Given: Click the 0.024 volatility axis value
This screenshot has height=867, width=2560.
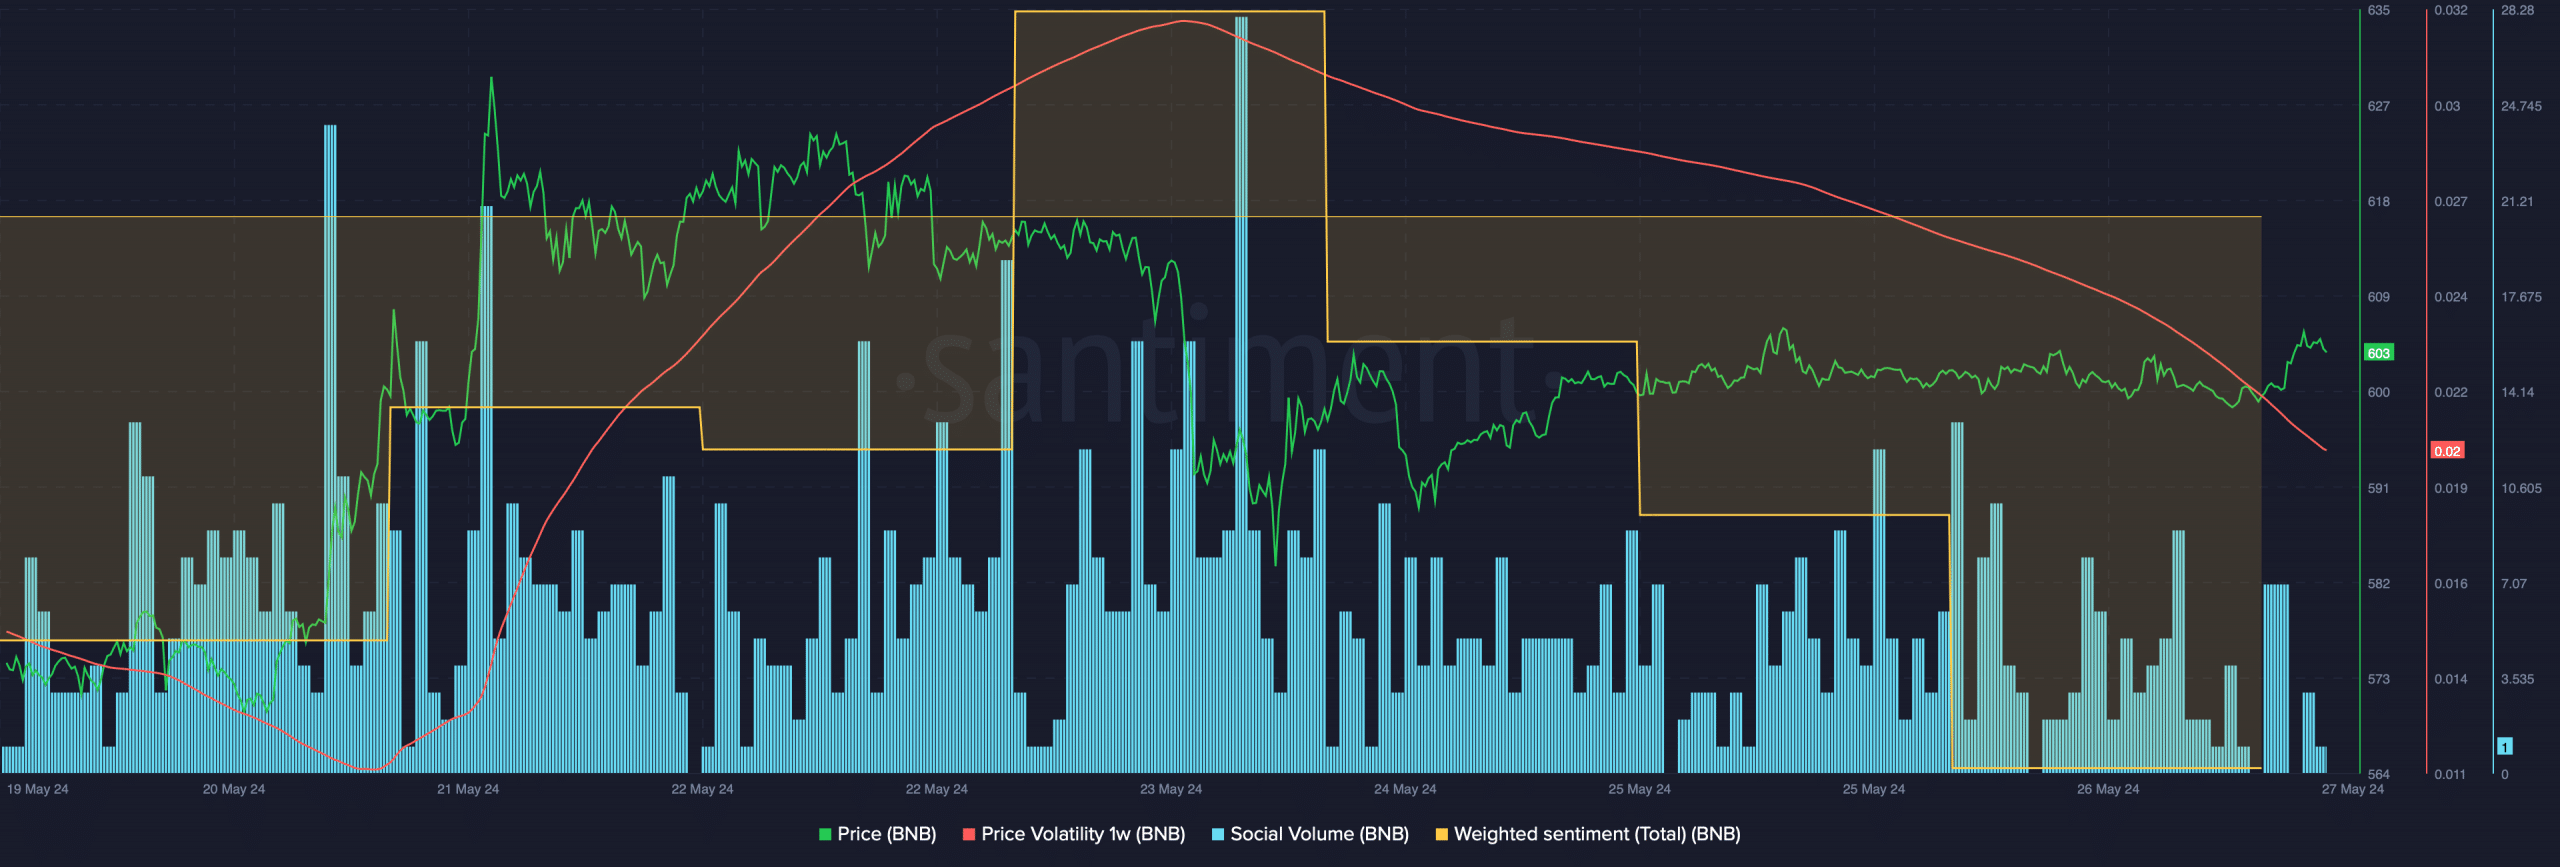Looking at the screenshot, I should pos(2451,297).
